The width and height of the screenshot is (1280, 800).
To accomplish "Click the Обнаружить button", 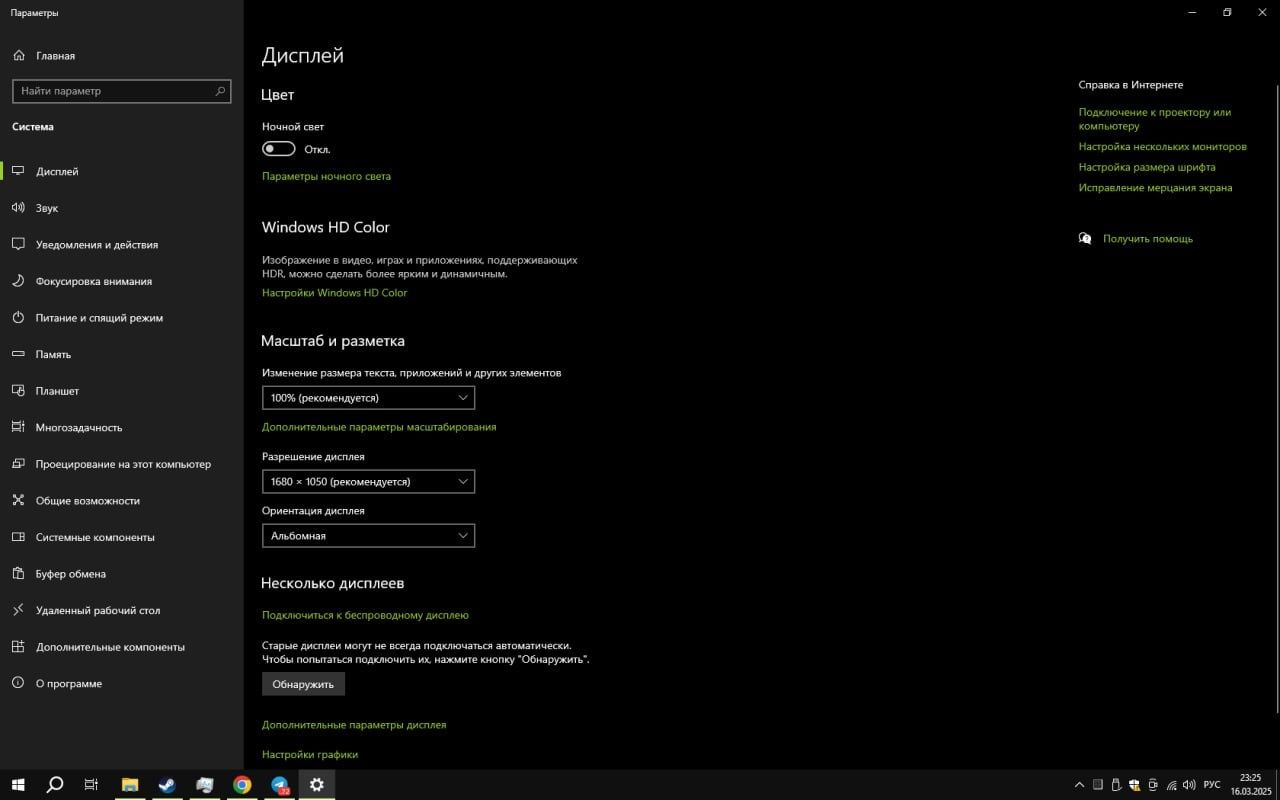I will 303,684.
